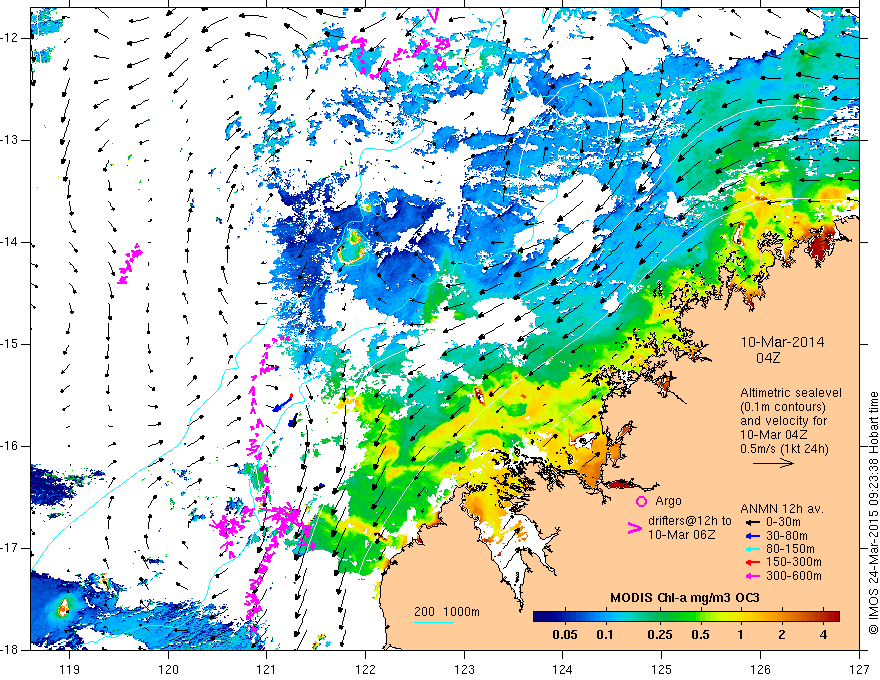This screenshot has height=680, width=880.
Task: Click the longitude label 123
Action: point(464,669)
